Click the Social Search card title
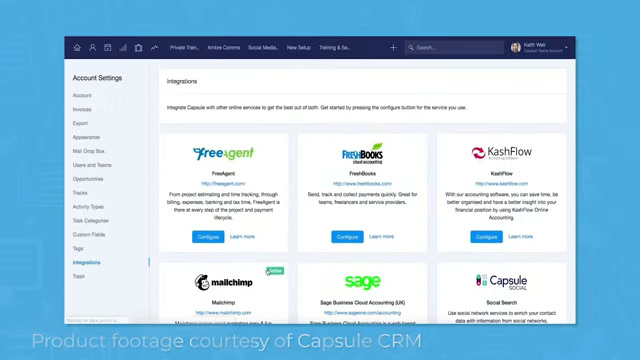The image size is (640, 360). pos(502,302)
